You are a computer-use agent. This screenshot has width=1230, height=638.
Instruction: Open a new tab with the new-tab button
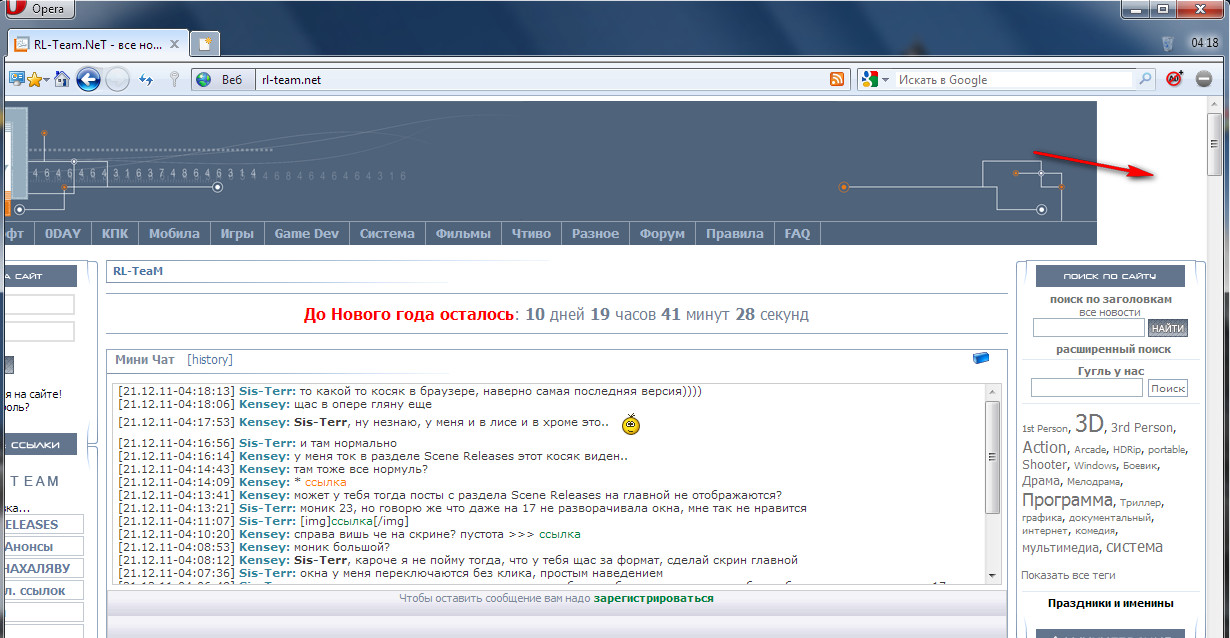point(205,44)
